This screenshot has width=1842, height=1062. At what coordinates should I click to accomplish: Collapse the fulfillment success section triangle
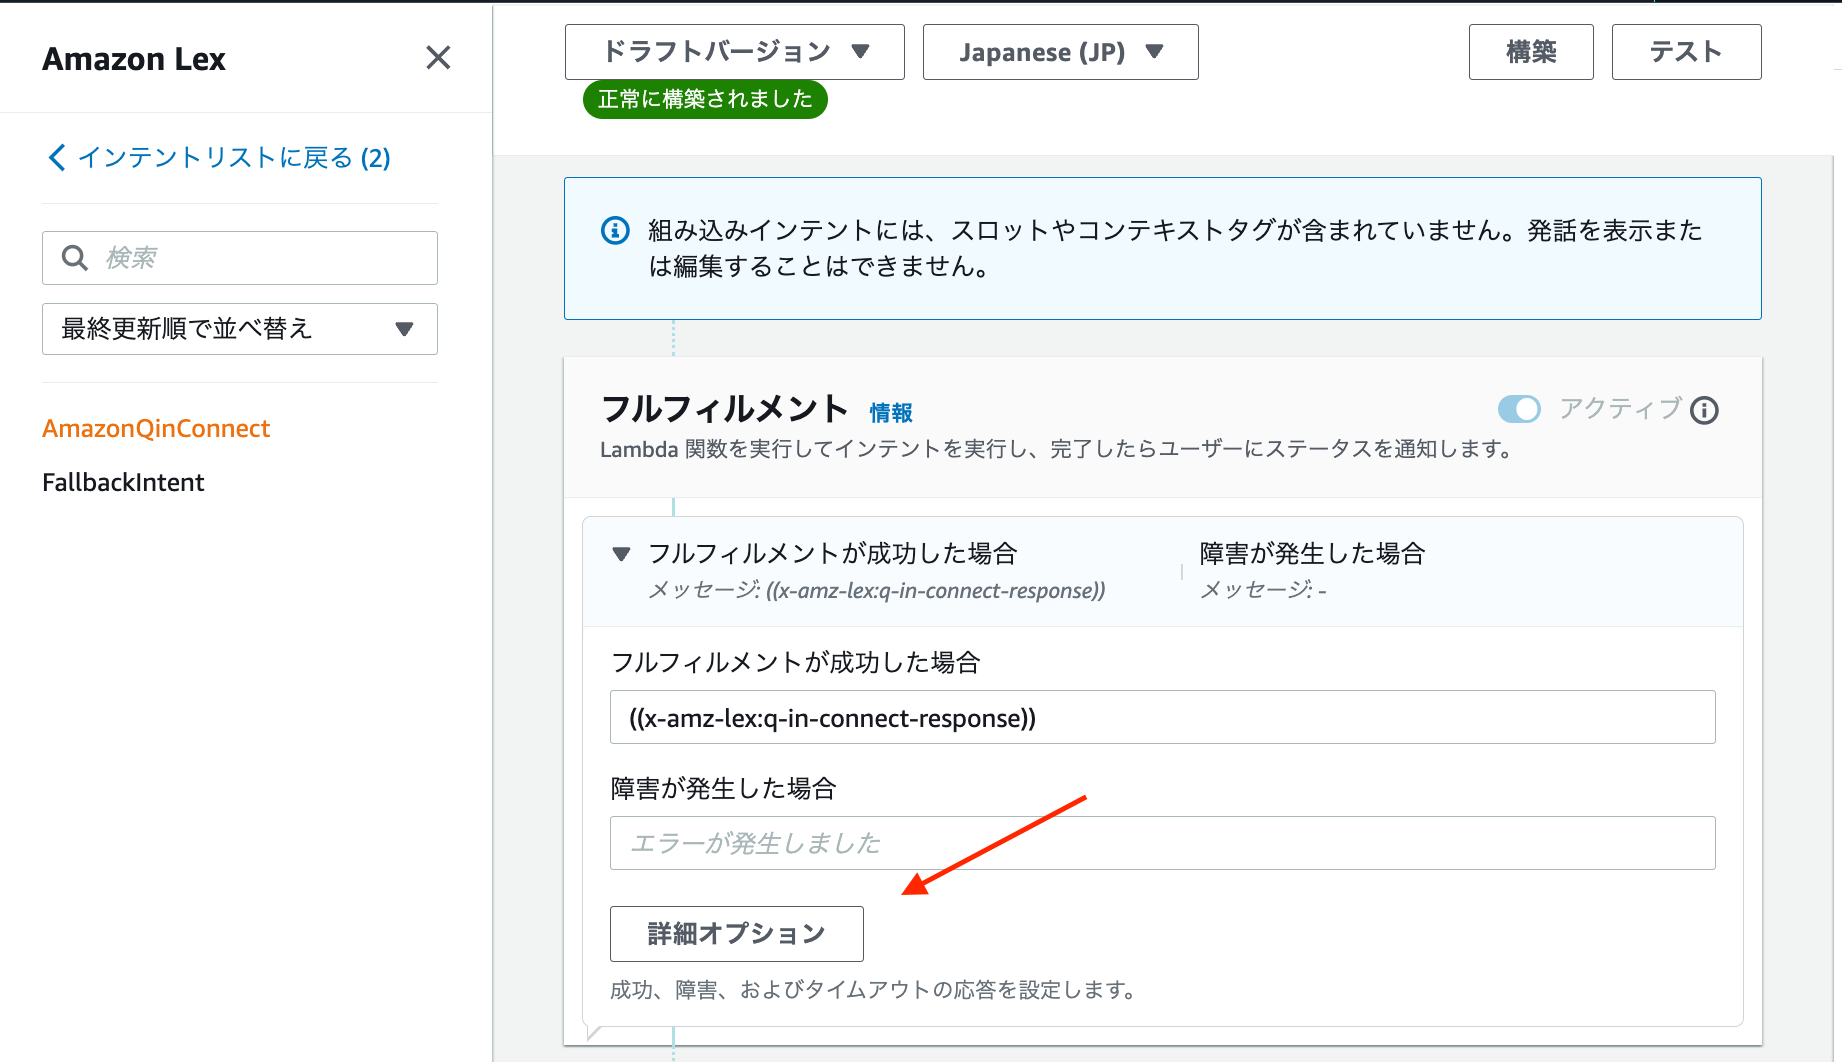[621, 554]
